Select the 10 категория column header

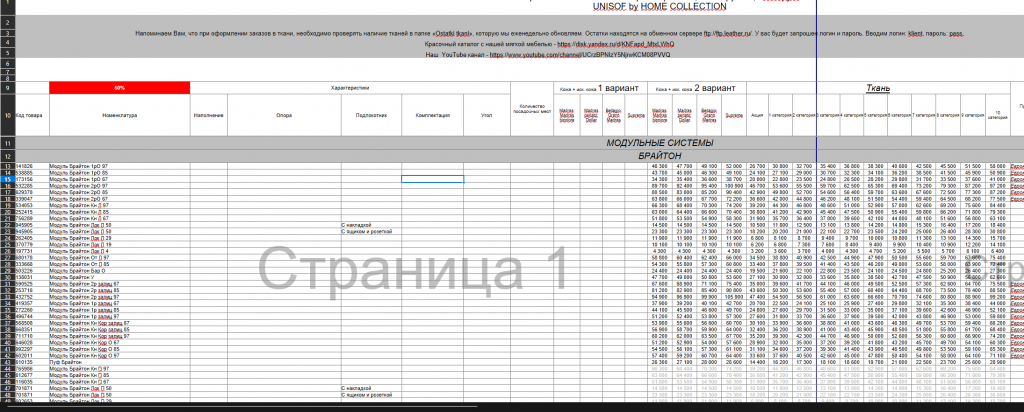(x=999, y=116)
